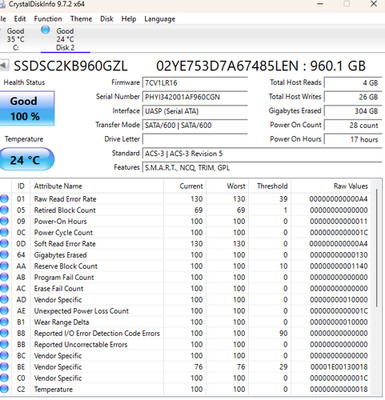Click the previous disk arrow beside SSDSC2KB960GZL
385x400 pixels.
(4, 65)
